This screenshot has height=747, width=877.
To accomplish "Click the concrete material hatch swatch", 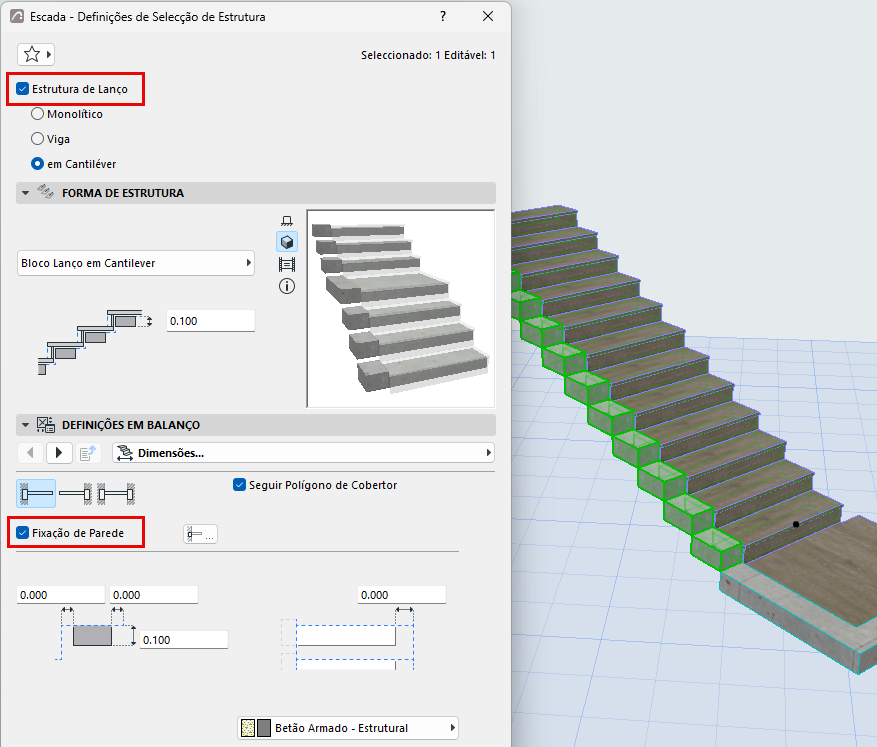I will (248, 728).
